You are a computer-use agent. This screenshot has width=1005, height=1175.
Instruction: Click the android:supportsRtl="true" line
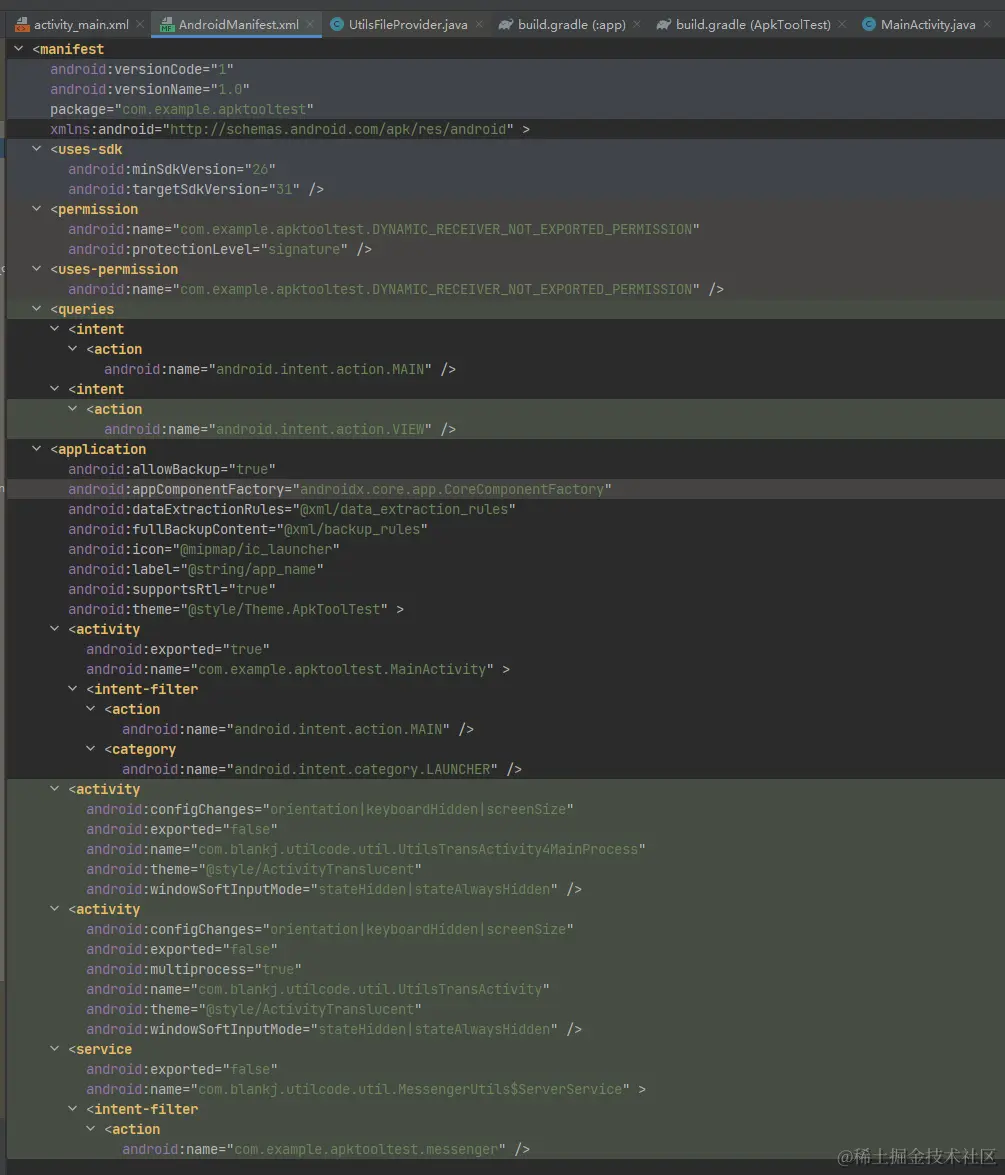172,589
